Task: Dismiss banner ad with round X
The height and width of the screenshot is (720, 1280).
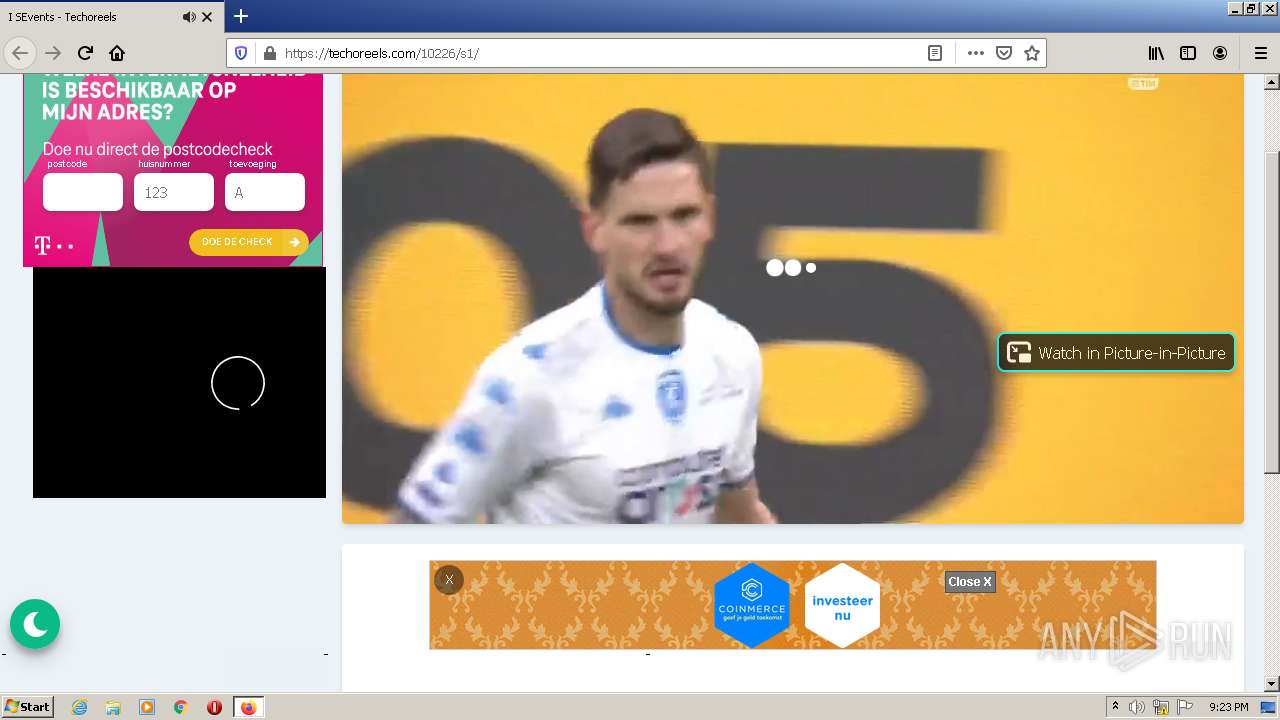Action: [449, 580]
